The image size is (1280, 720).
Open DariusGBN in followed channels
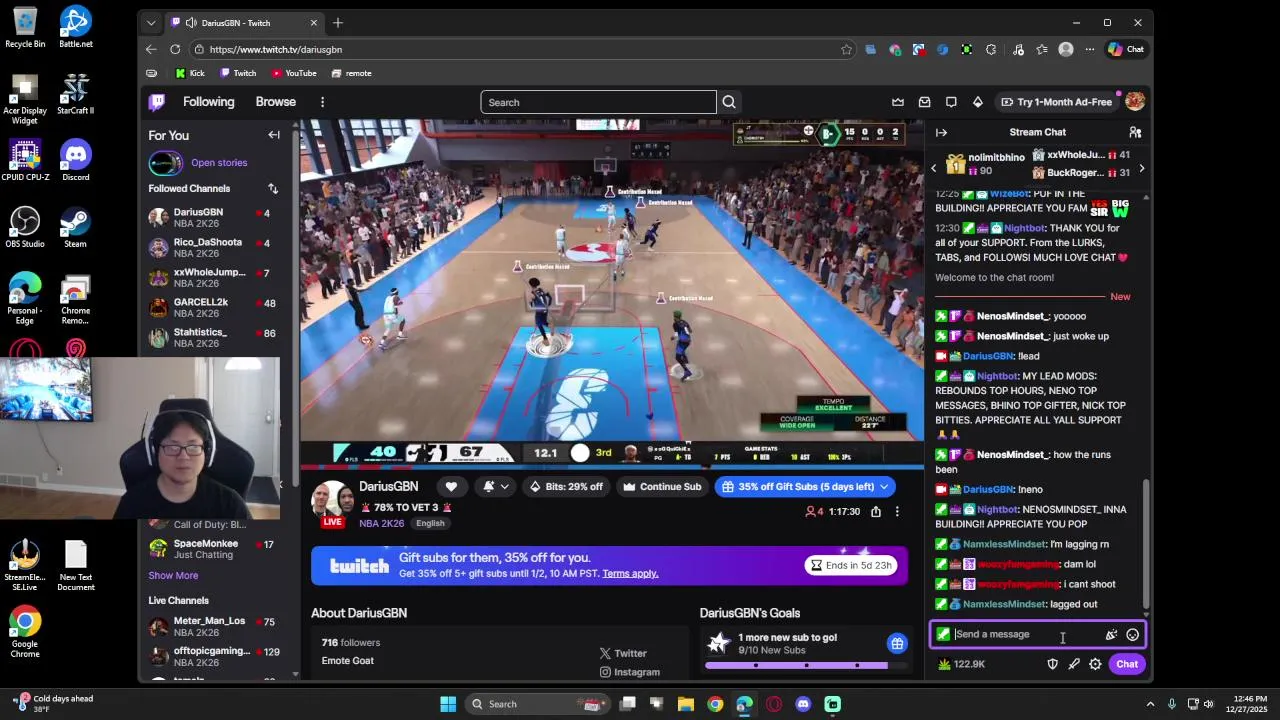point(214,218)
